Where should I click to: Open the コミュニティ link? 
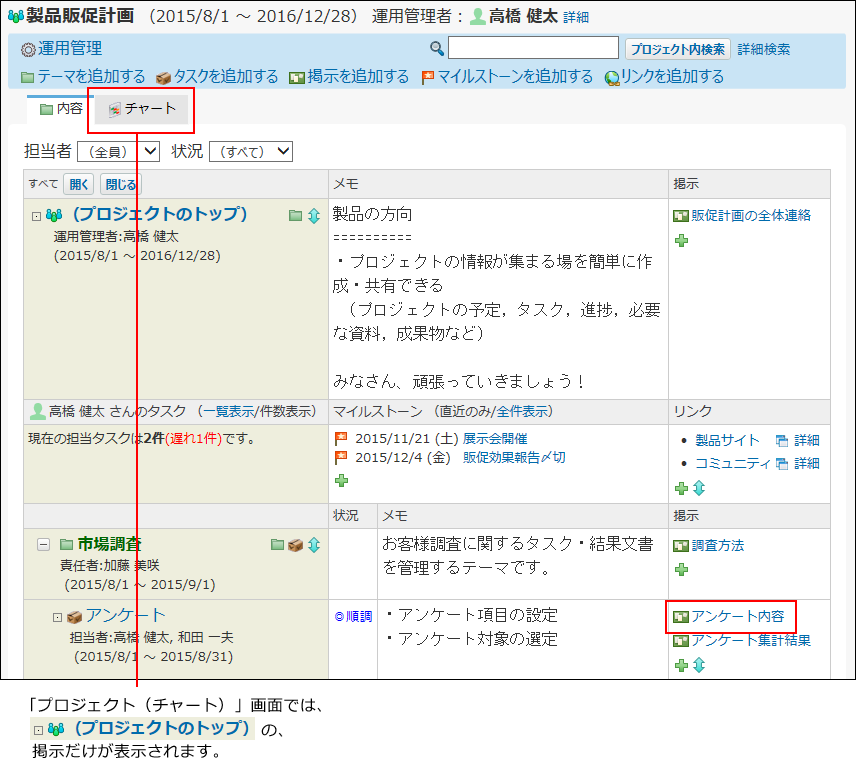click(x=733, y=464)
